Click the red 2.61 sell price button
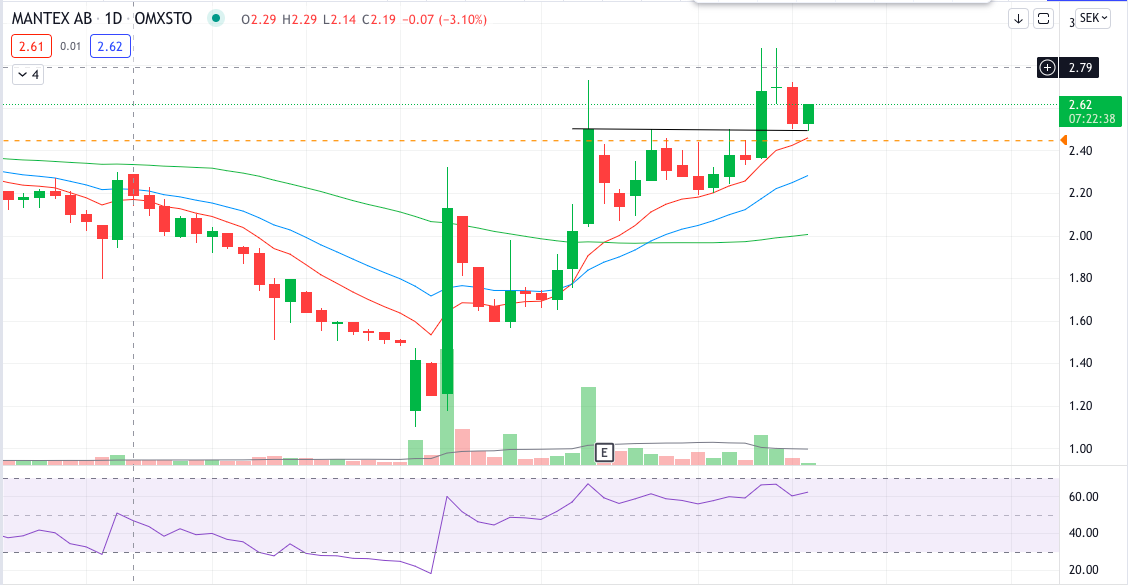This screenshot has height=585, width=1128. [32, 47]
